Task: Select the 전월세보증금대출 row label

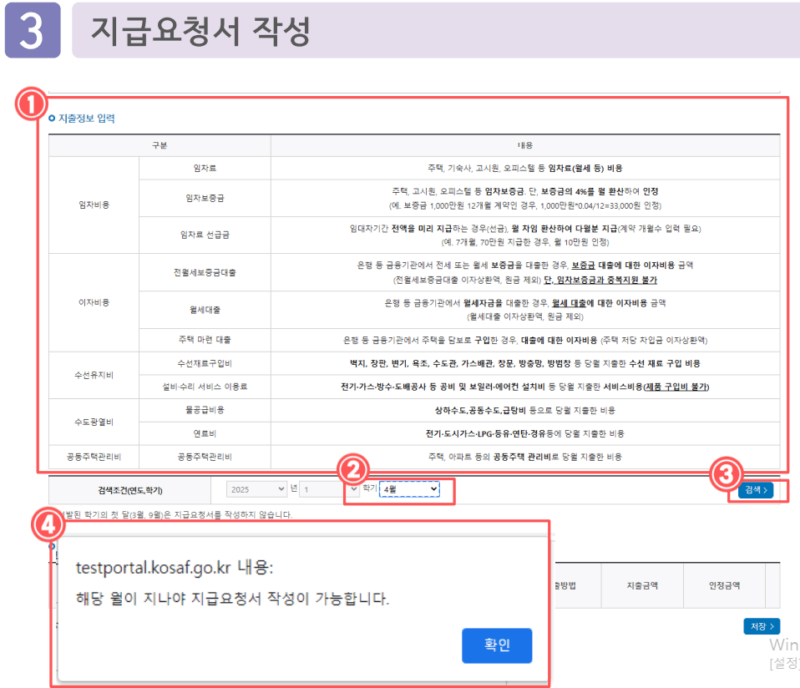Action: click(205, 273)
